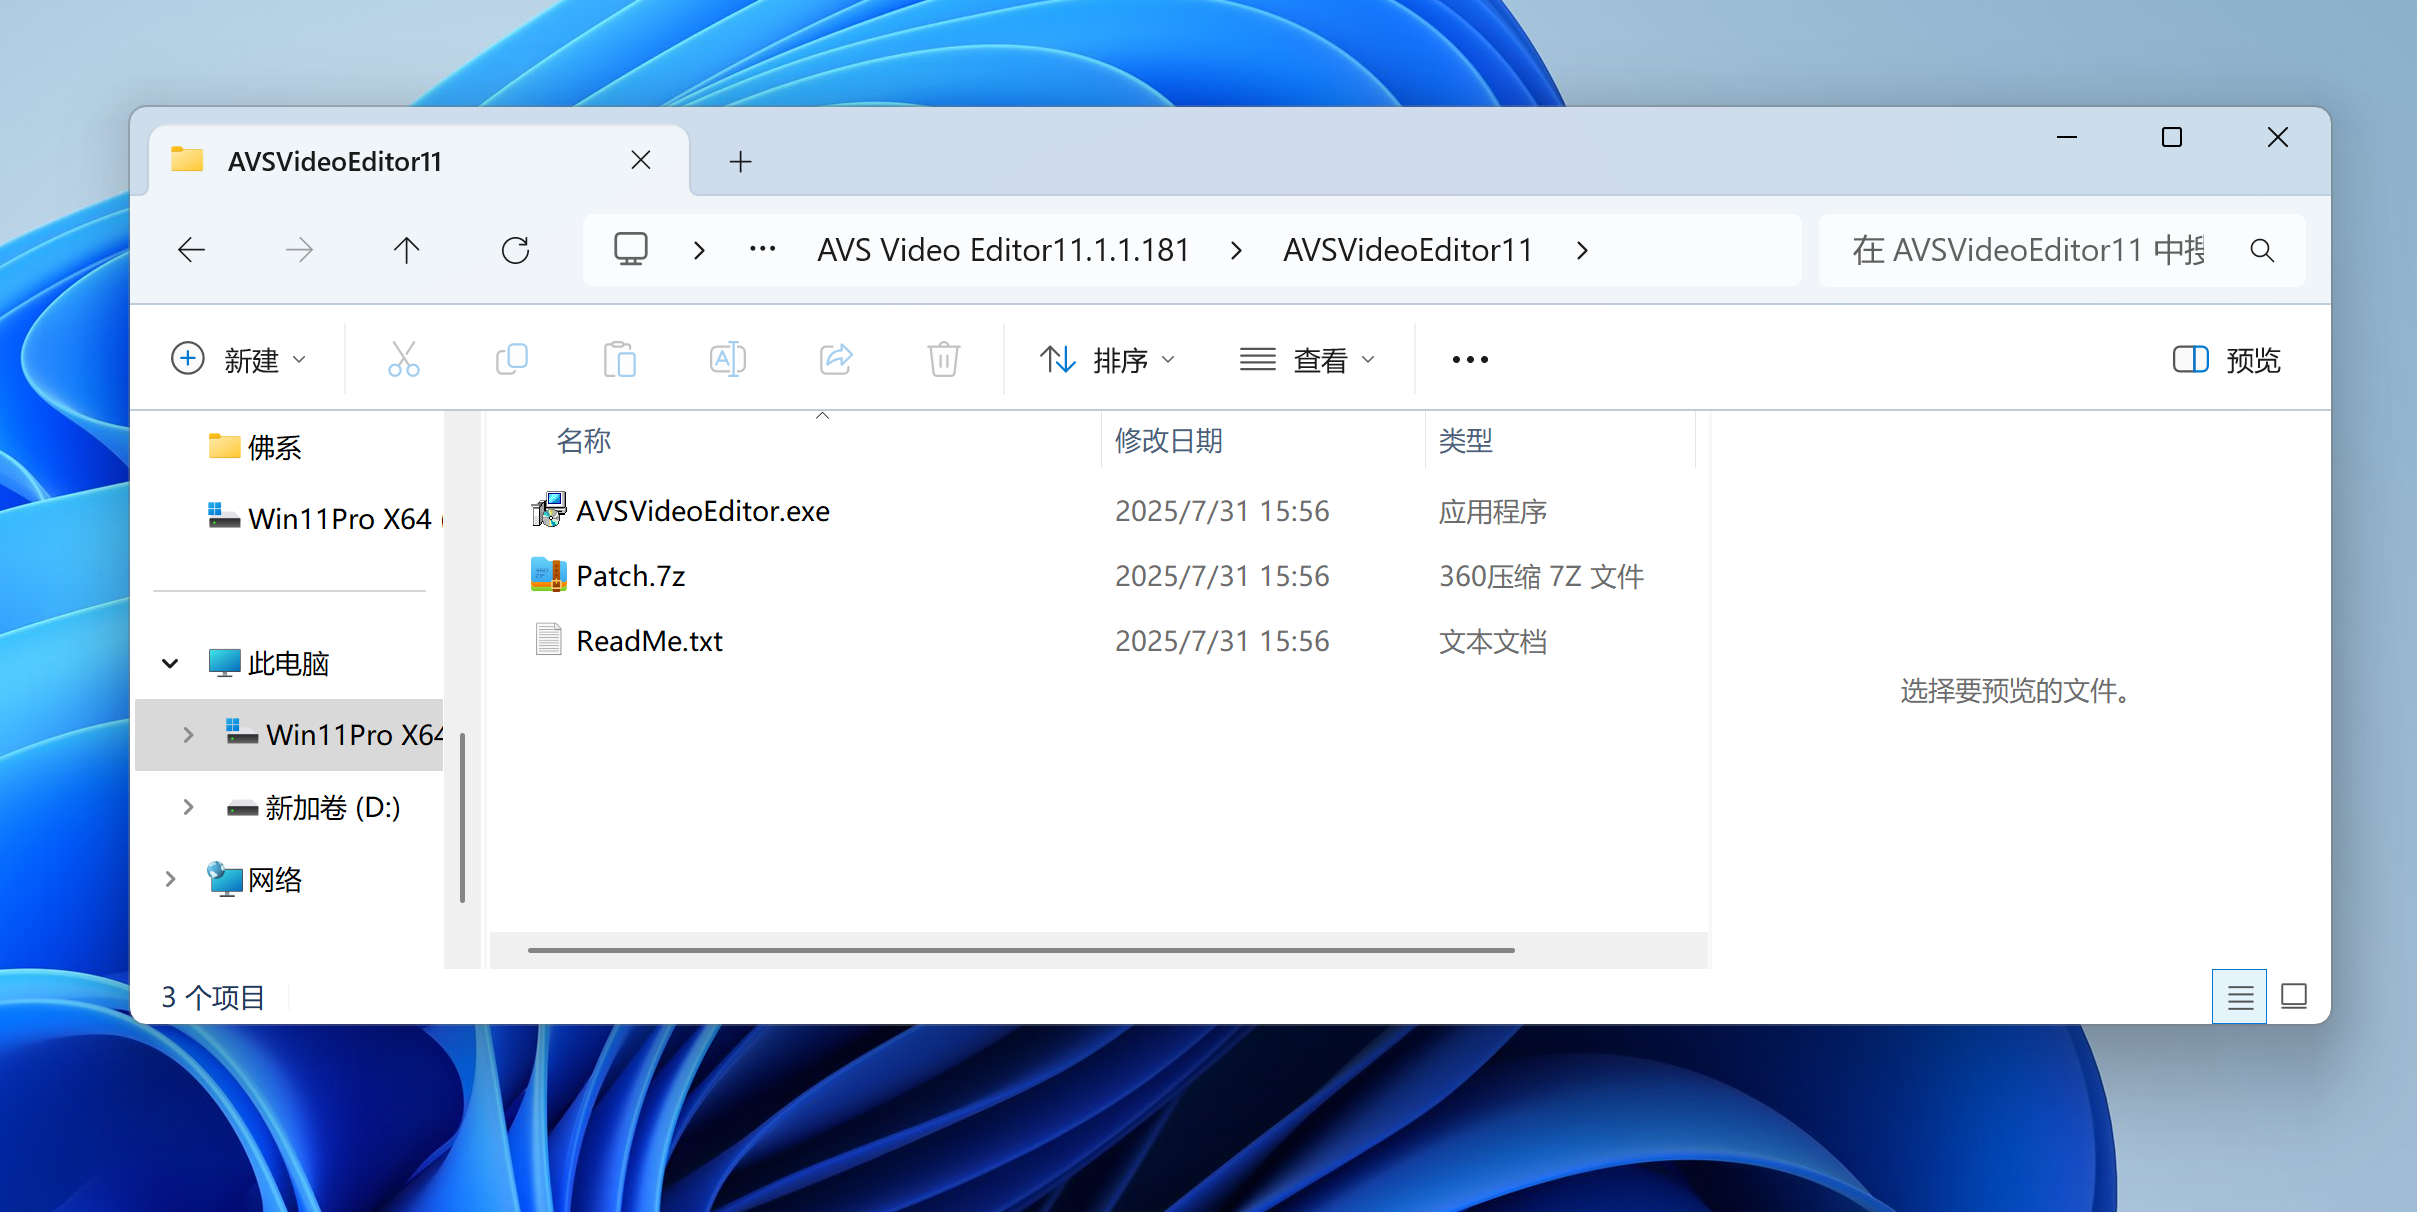Click the Copy icon in toolbar

[512, 359]
